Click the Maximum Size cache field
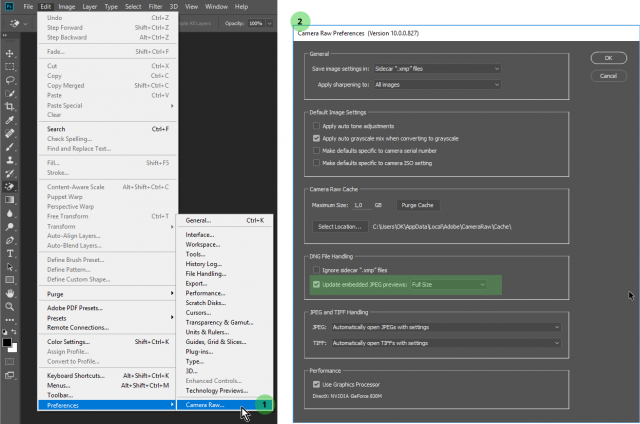 pos(362,205)
